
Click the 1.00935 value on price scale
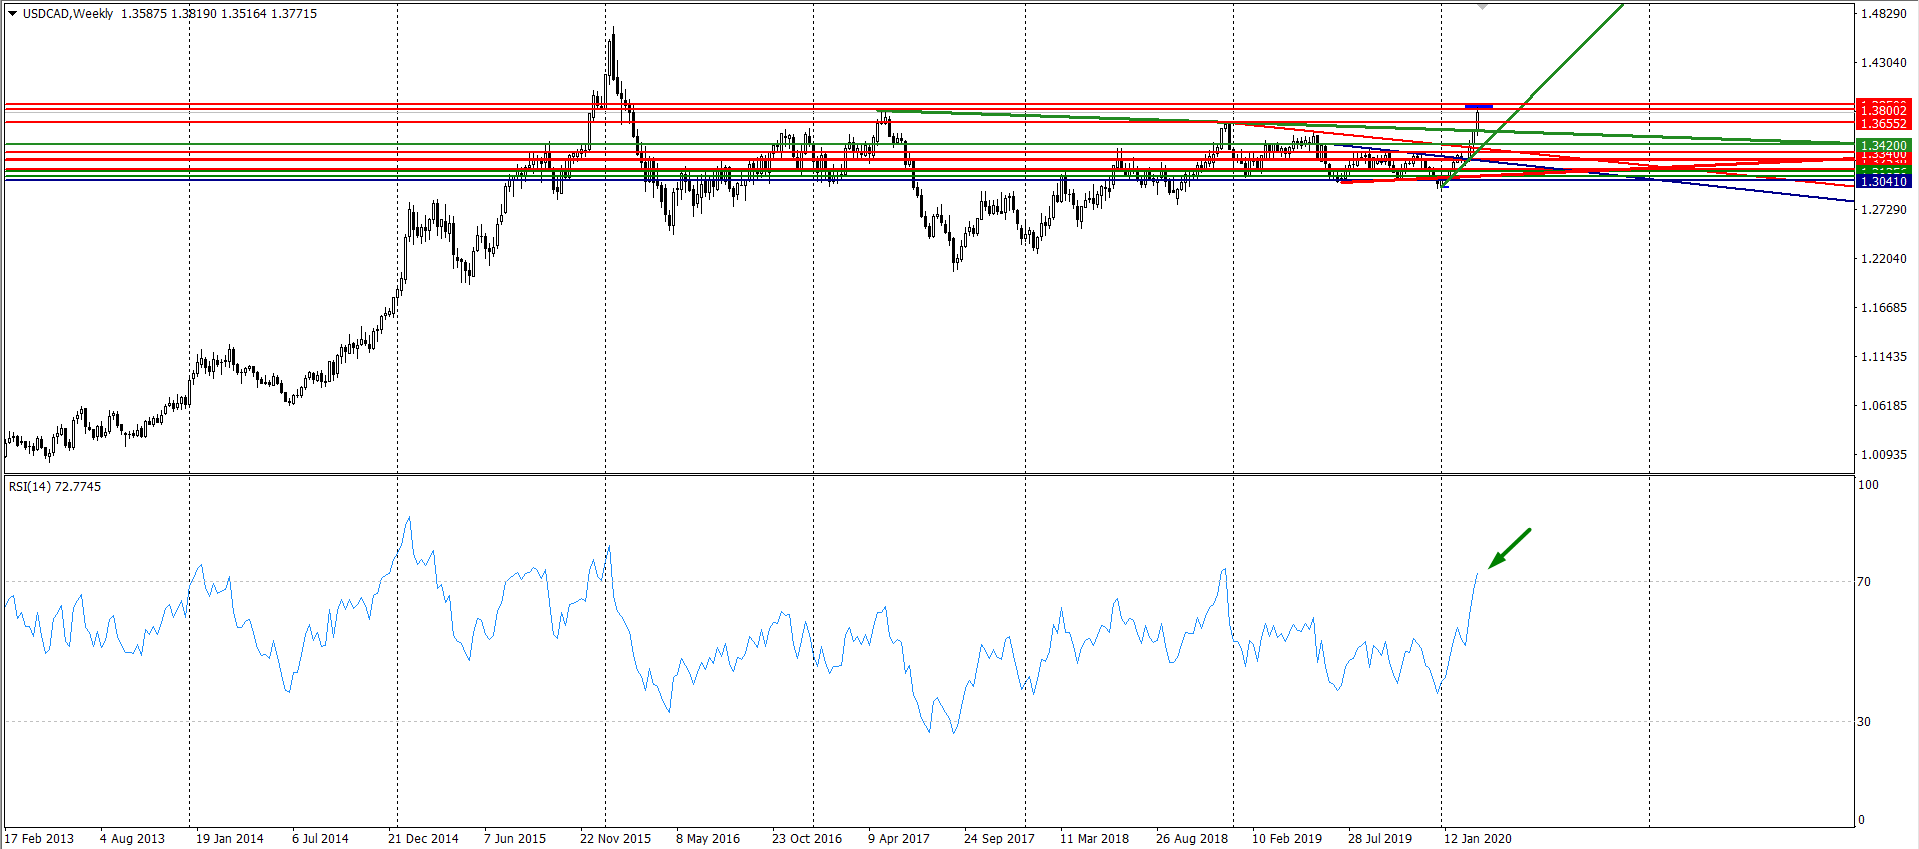(1883, 455)
